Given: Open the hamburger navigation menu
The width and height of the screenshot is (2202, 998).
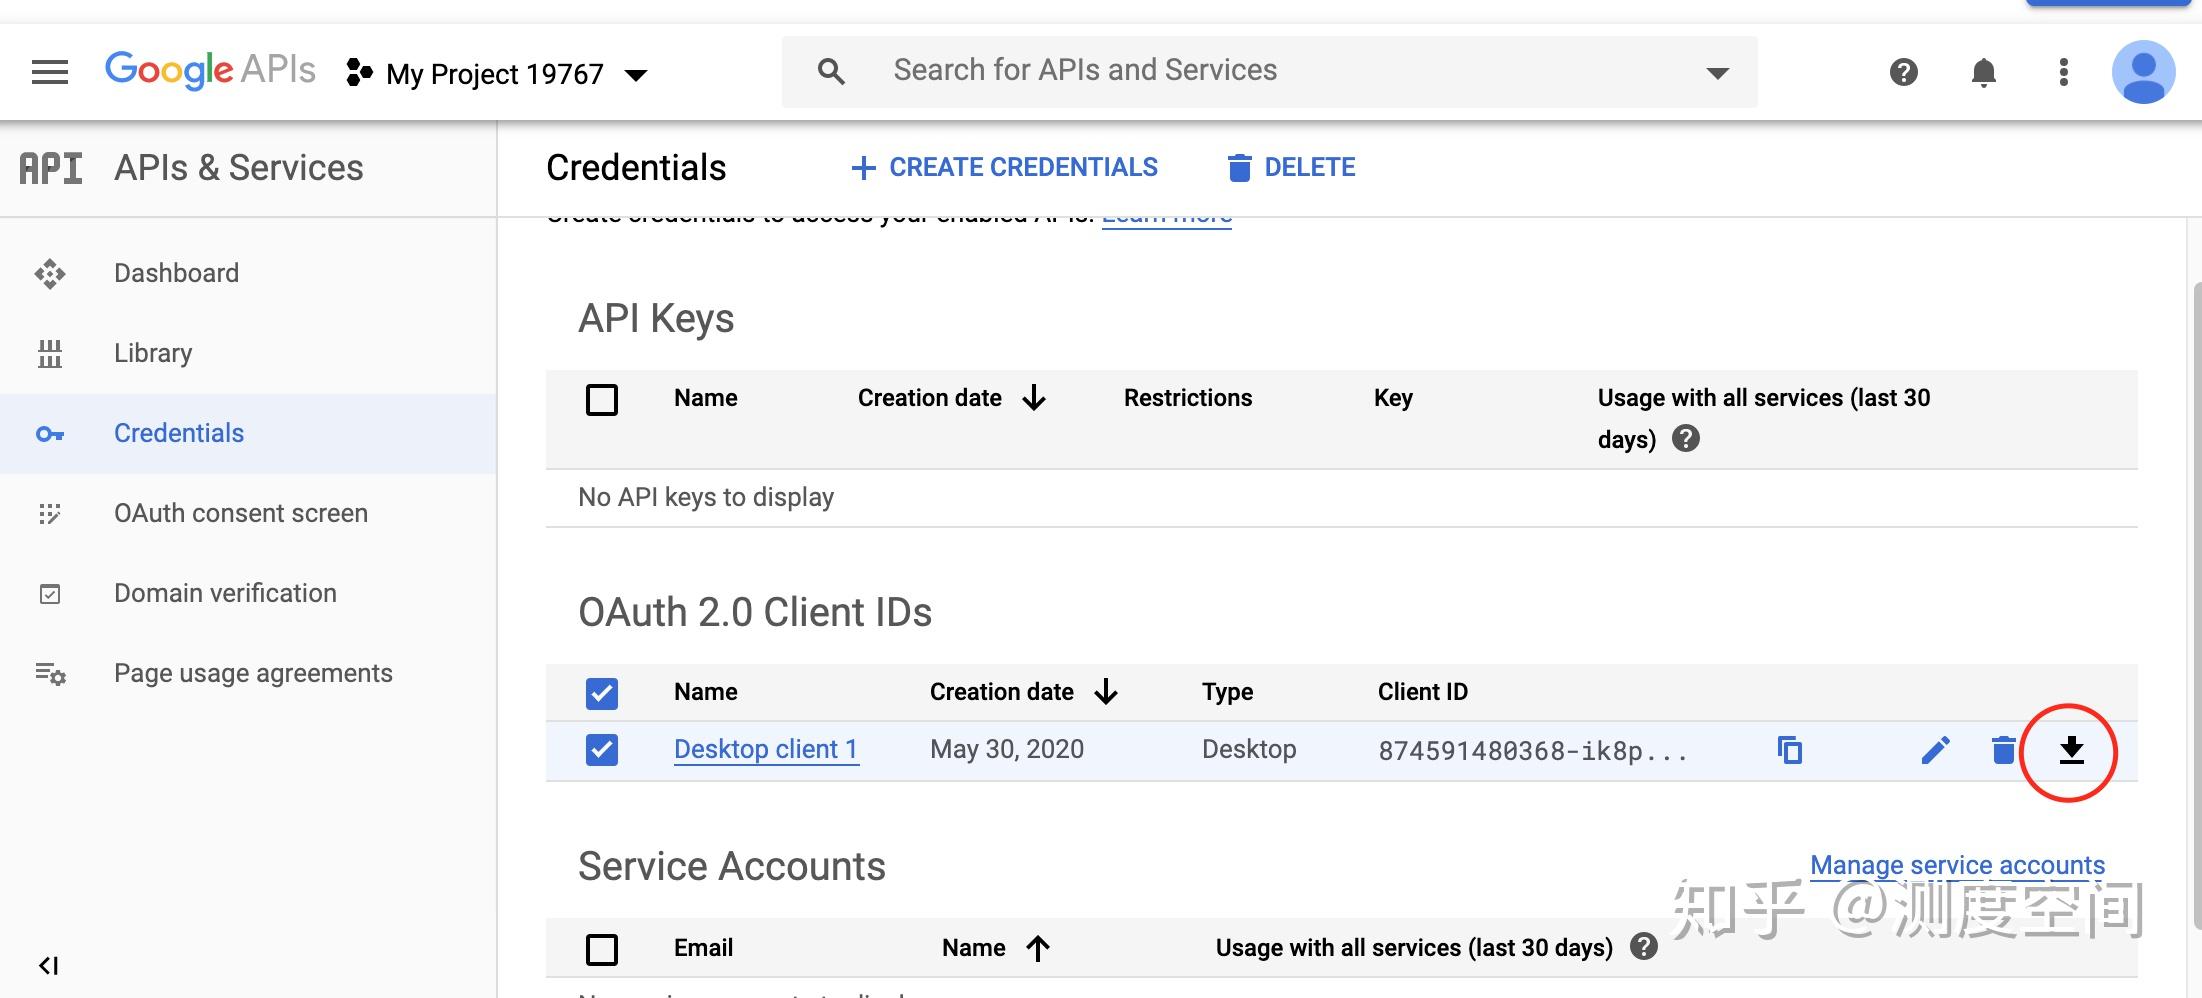Looking at the screenshot, I should (x=50, y=72).
